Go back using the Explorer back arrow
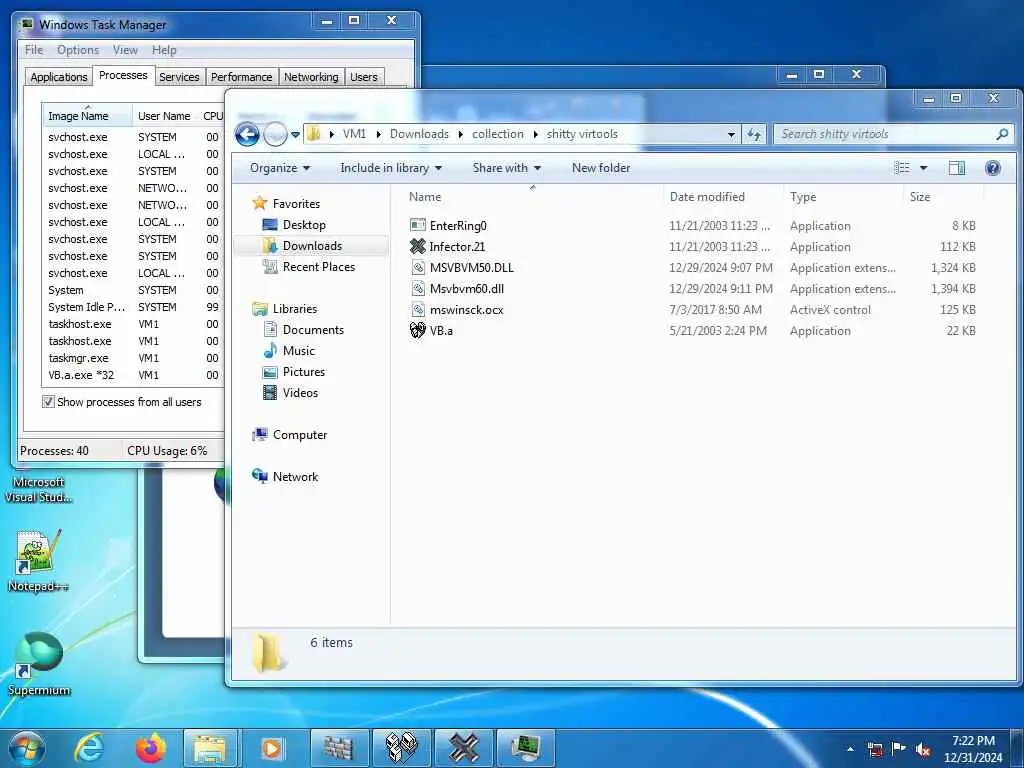 click(247, 135)
